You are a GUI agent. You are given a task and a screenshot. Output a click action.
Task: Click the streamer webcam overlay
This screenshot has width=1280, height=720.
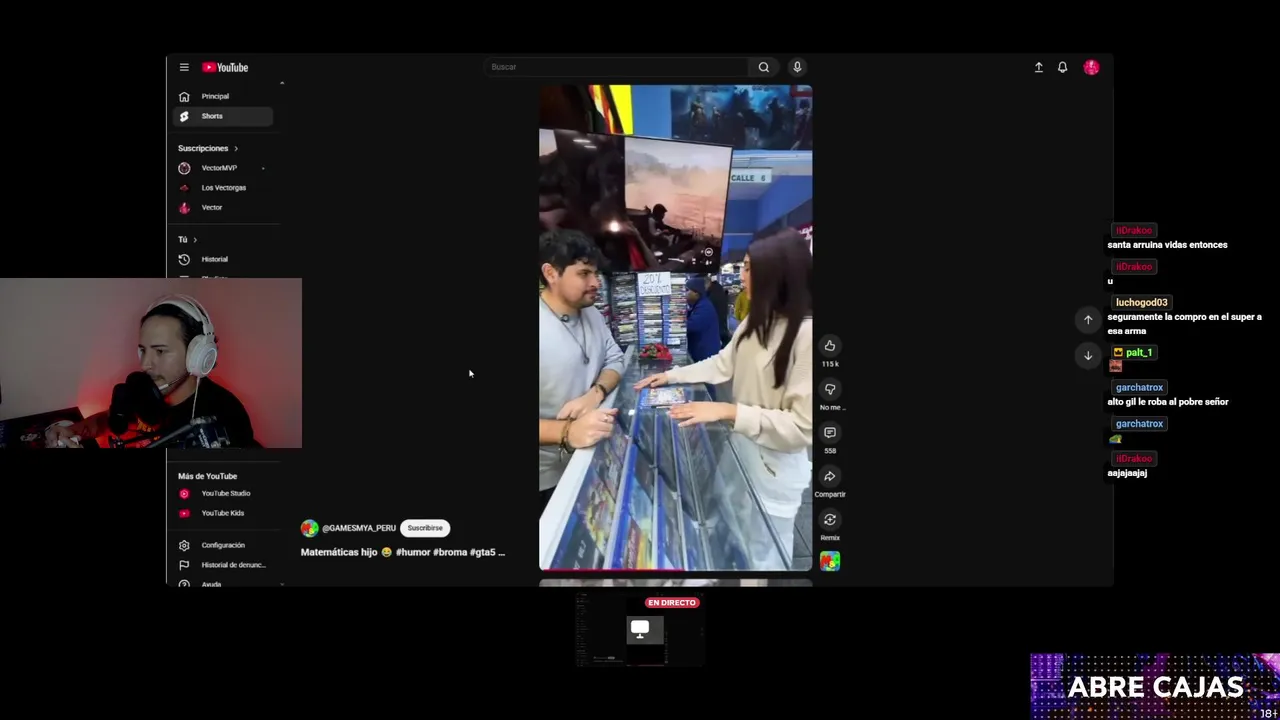[x=151, y=363]
